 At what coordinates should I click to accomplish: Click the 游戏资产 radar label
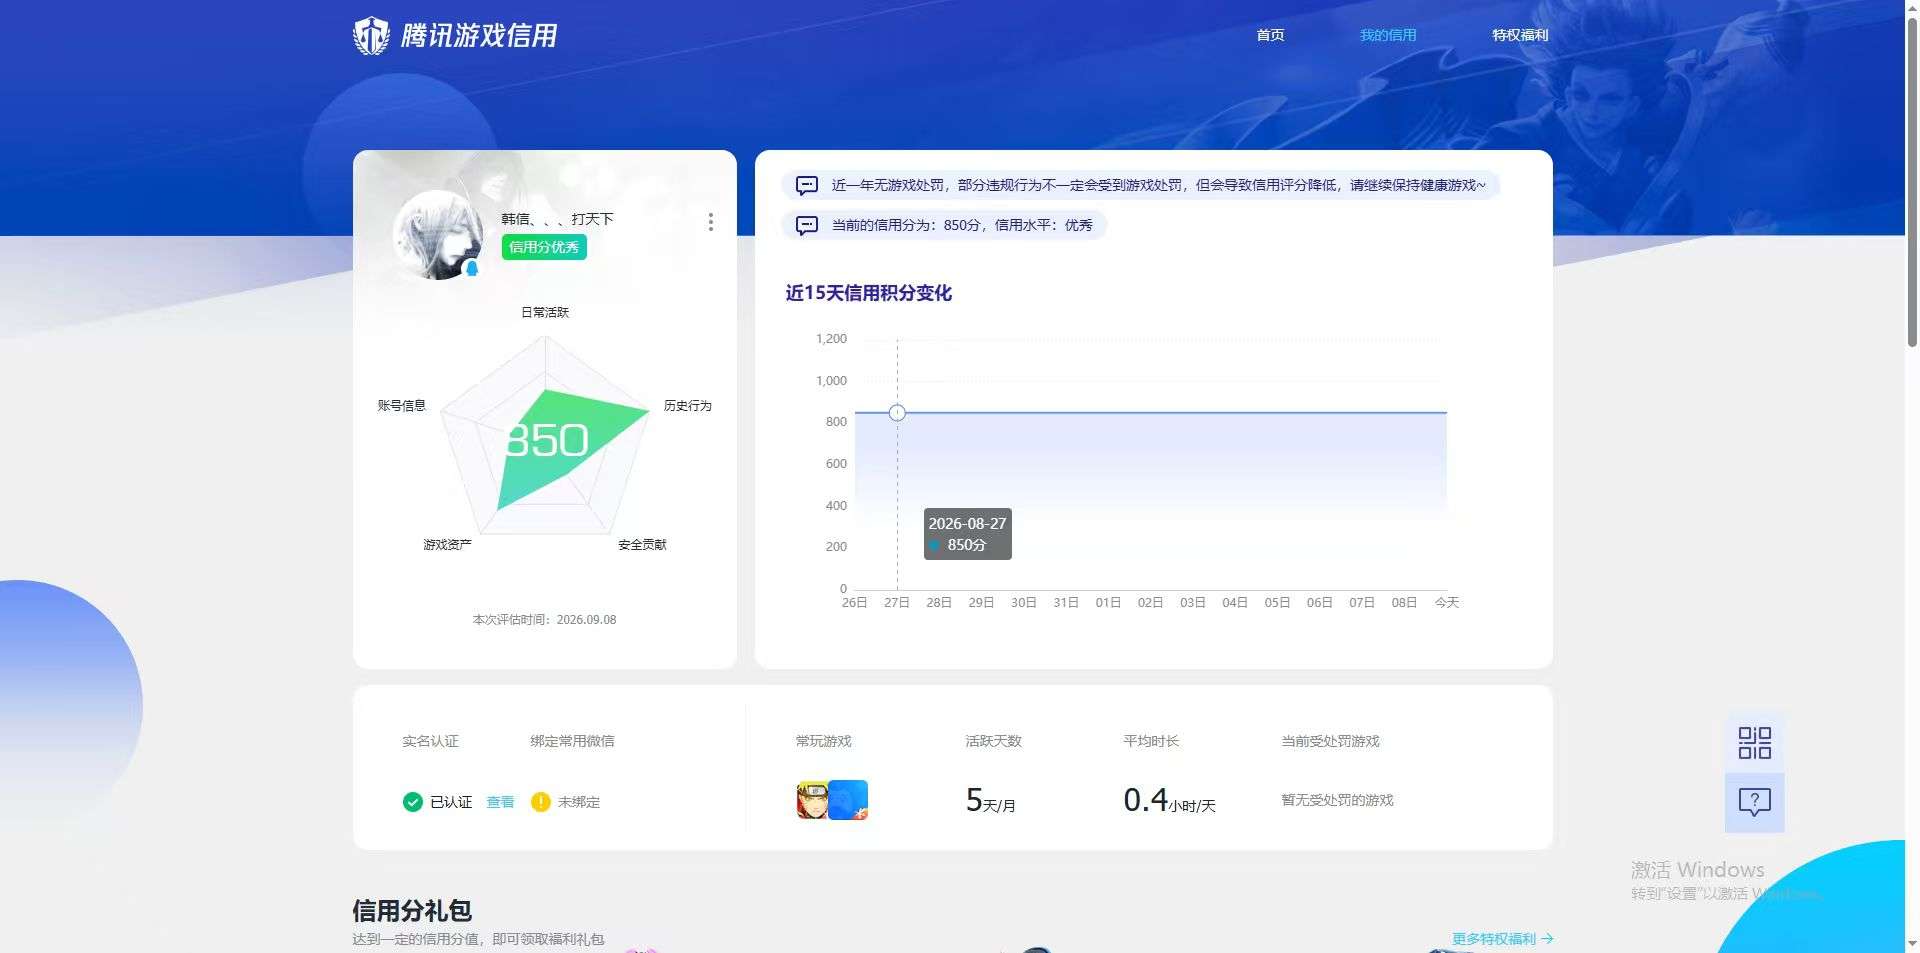point(447,544)
